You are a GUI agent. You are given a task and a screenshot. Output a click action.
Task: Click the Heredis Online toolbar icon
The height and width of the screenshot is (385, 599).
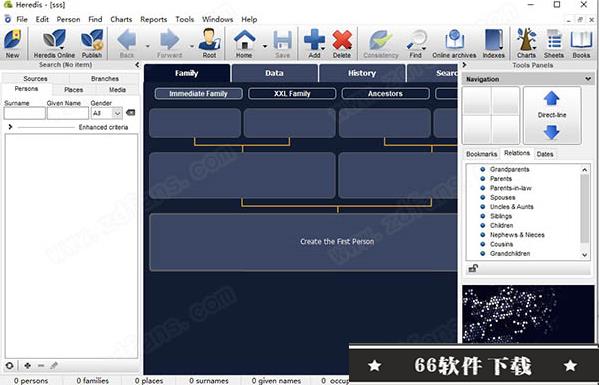pyautogui.click(x=54, y=40)
